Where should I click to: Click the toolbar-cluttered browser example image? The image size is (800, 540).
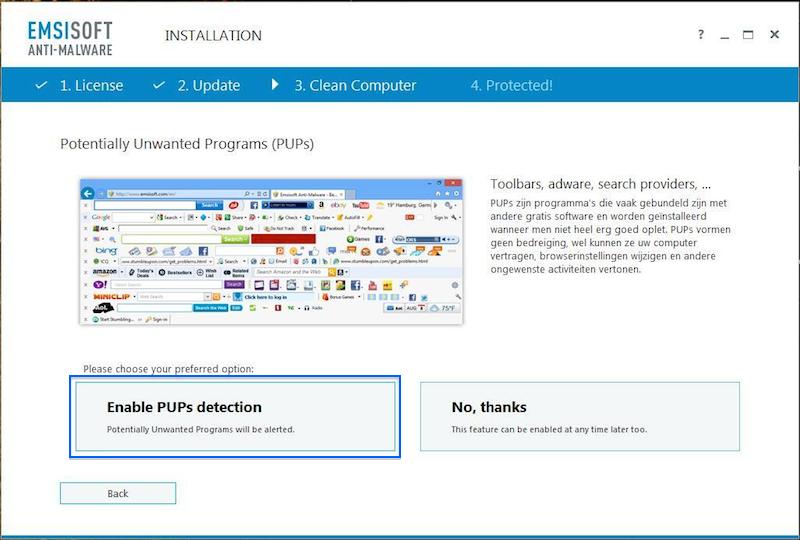click(x=271, y=251)
